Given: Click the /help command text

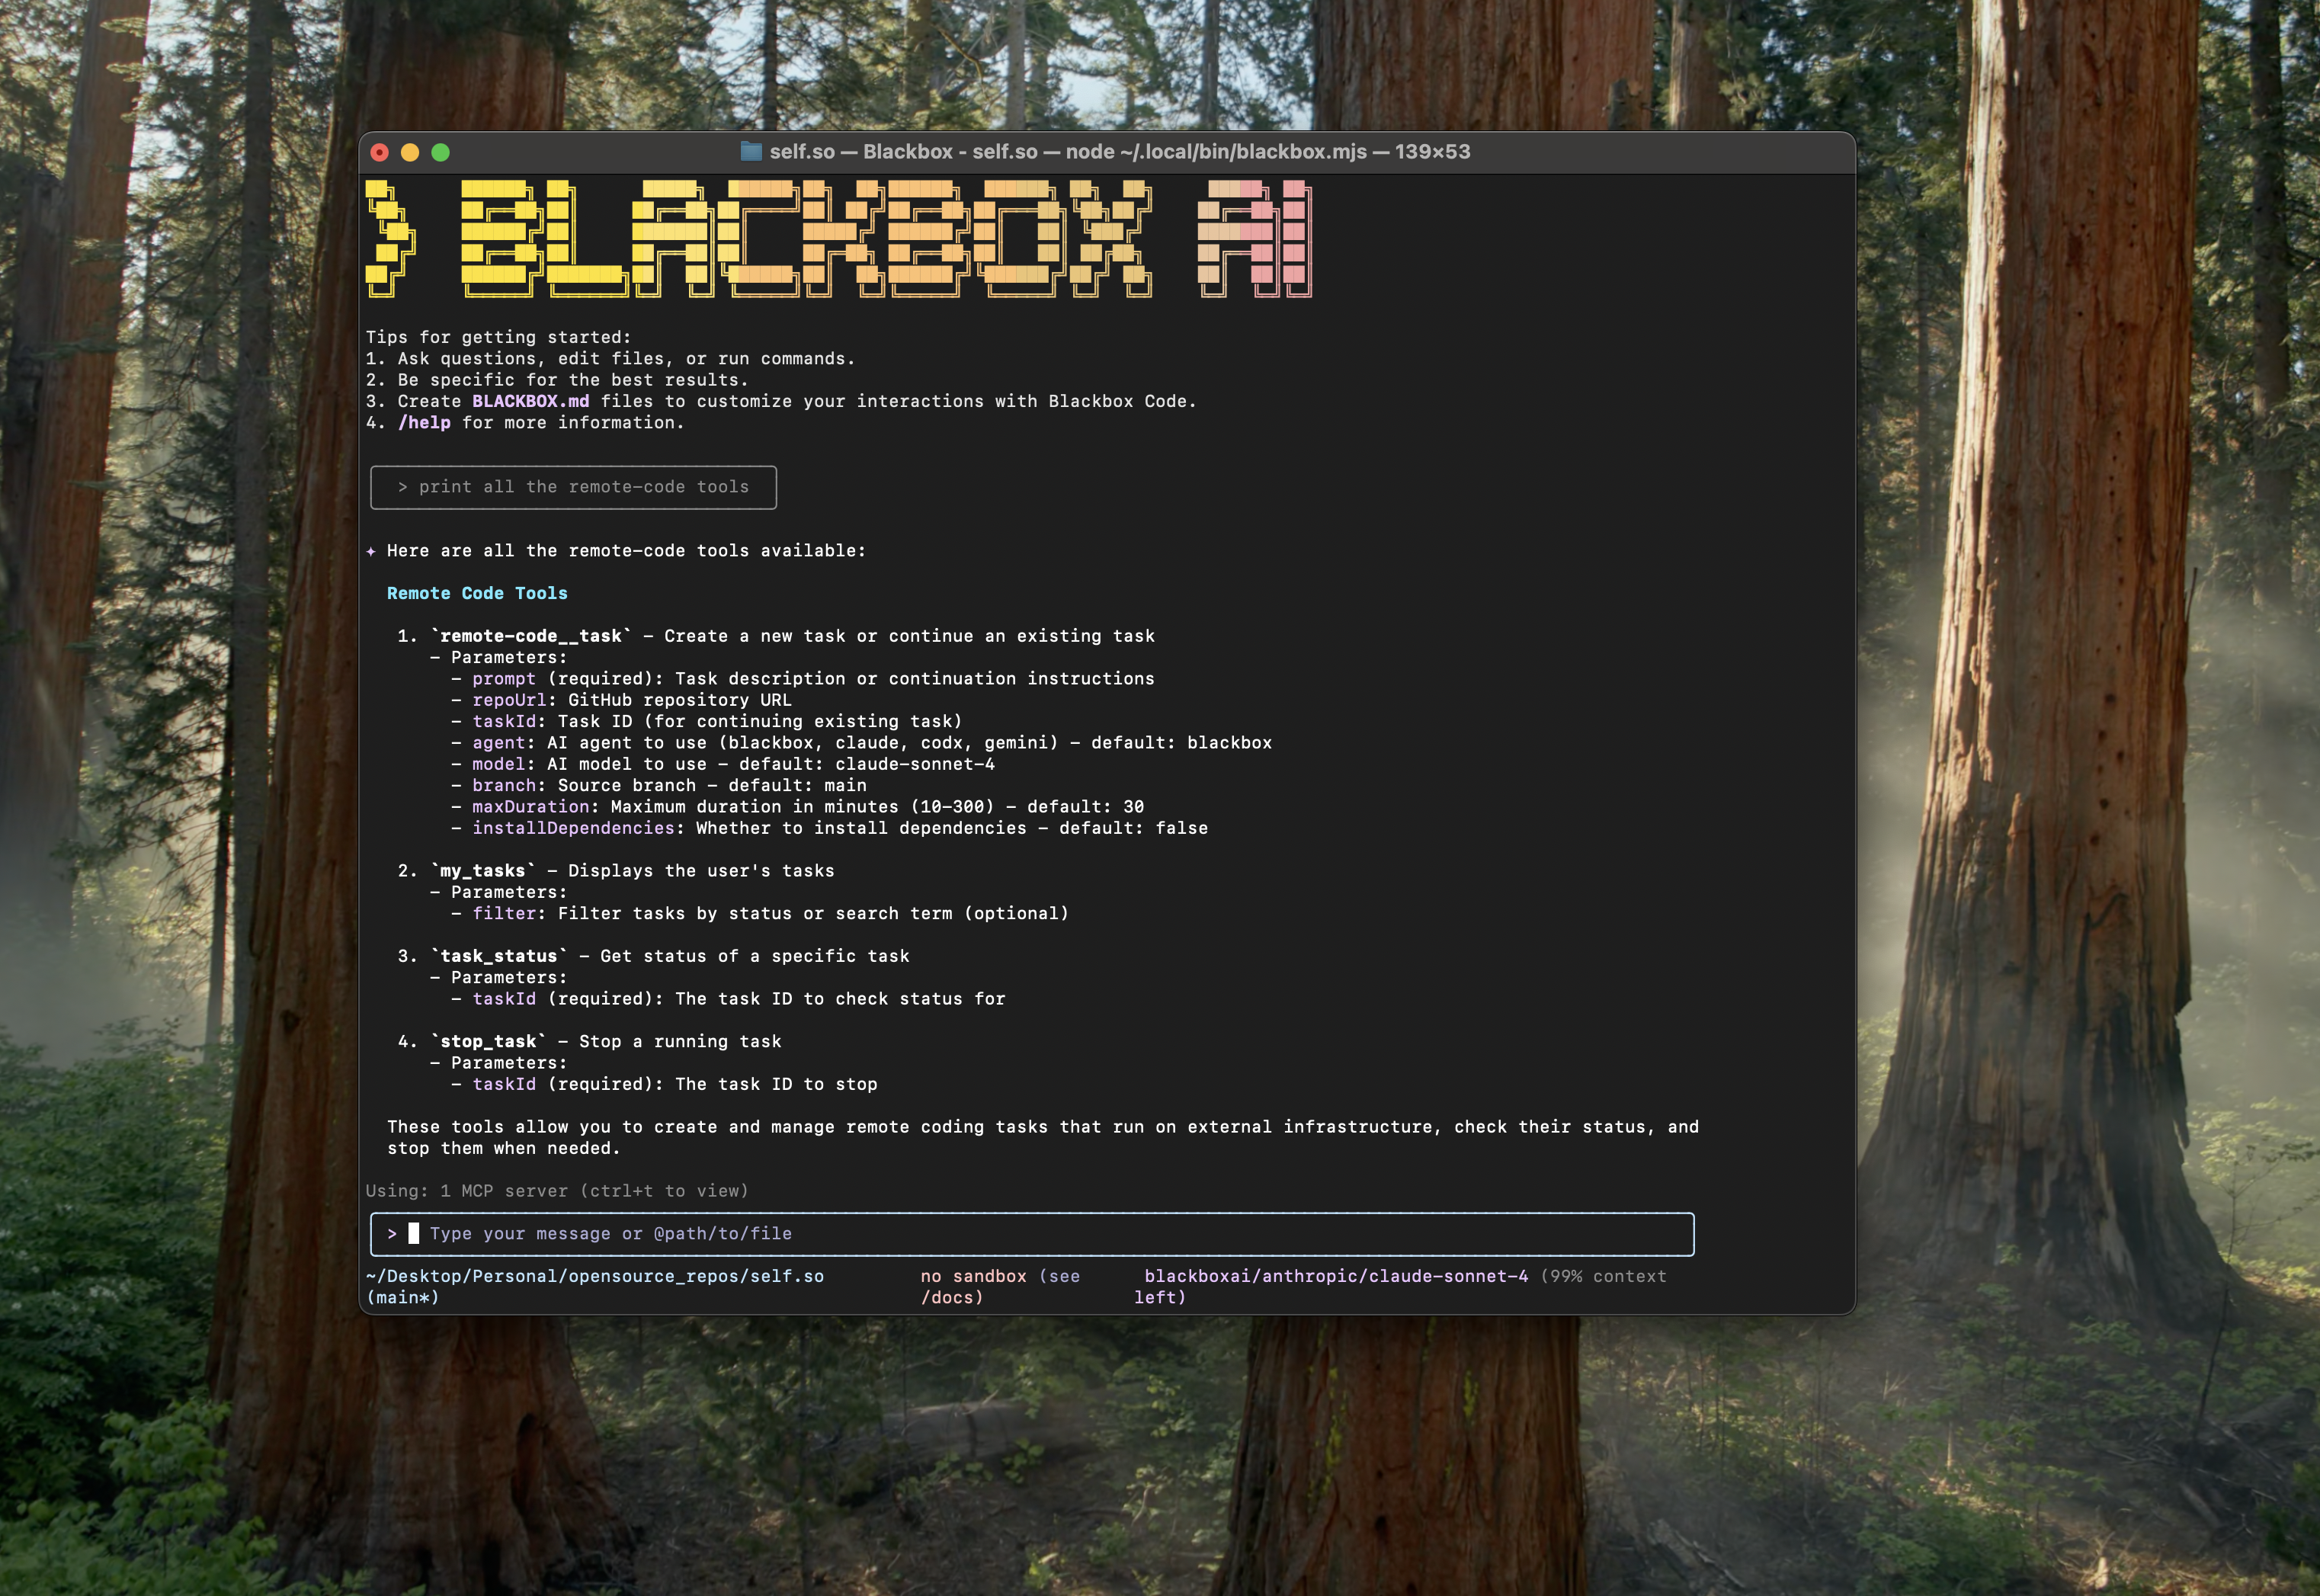Looking at the screenshot, I should tap(424, 423).
